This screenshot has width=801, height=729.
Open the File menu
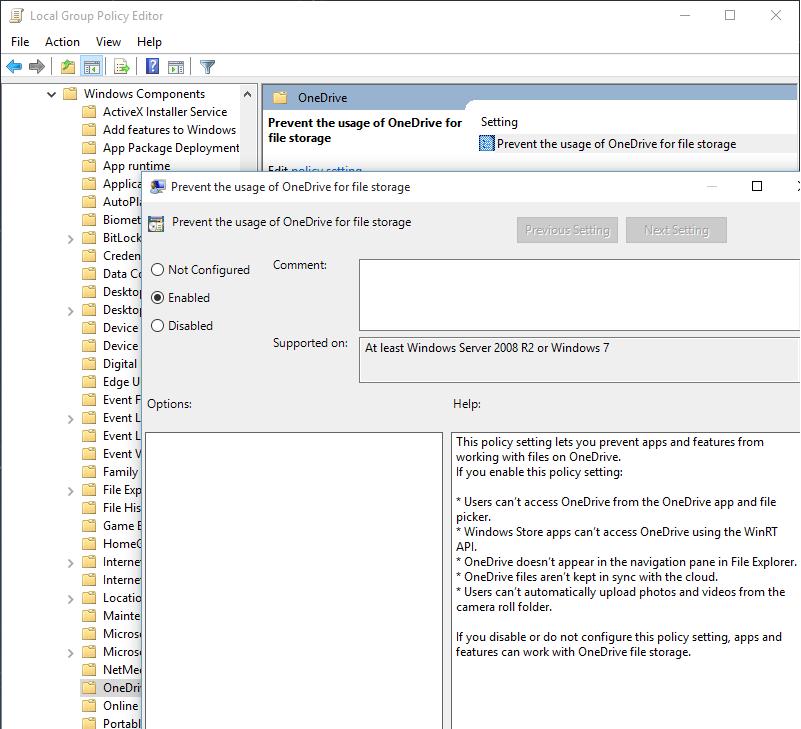coord(20,42)
